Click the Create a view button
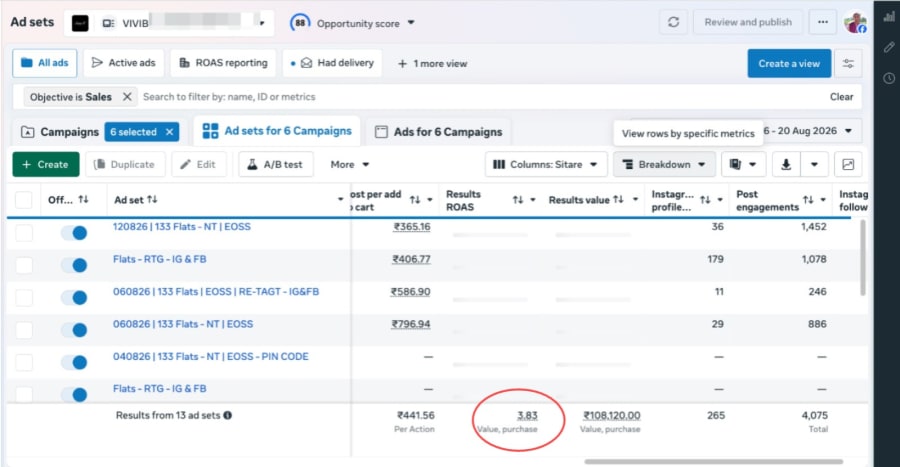 point(789,64)
